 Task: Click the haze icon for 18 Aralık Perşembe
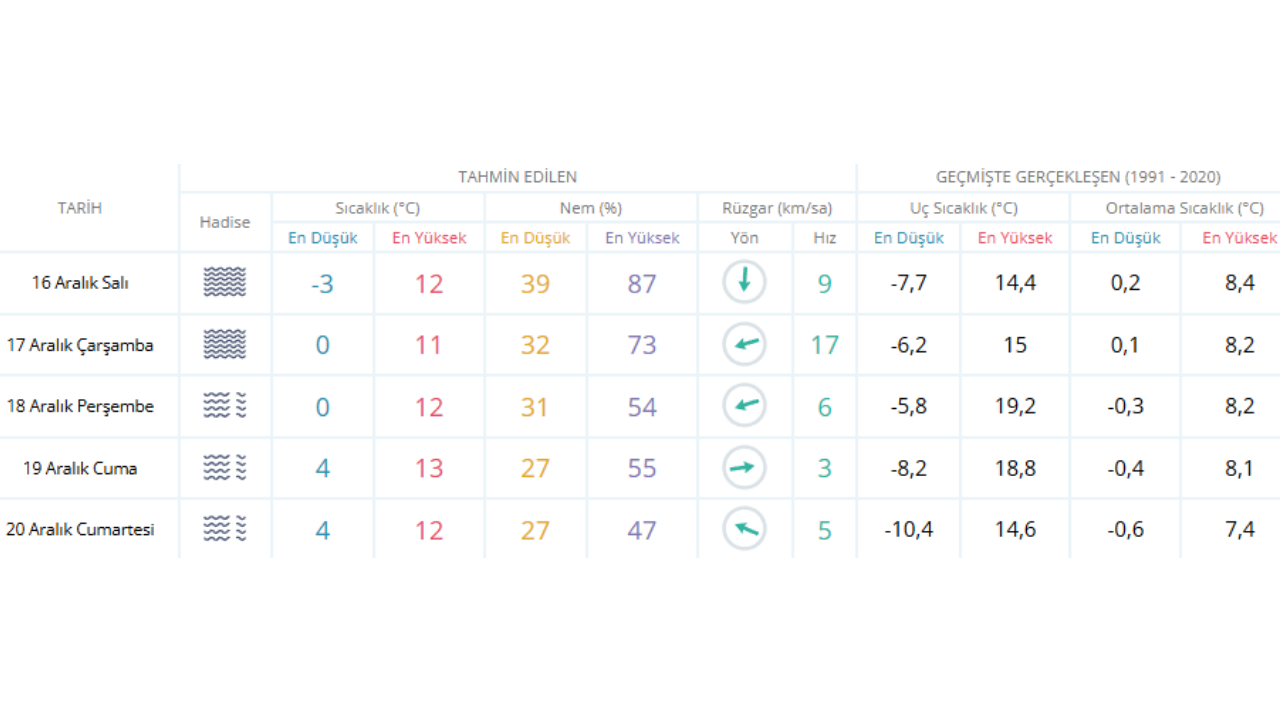(224, 406)
